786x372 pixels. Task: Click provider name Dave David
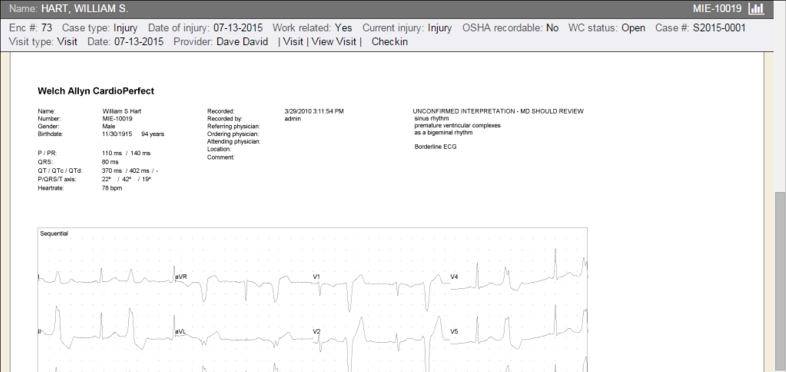coord(242,42)
